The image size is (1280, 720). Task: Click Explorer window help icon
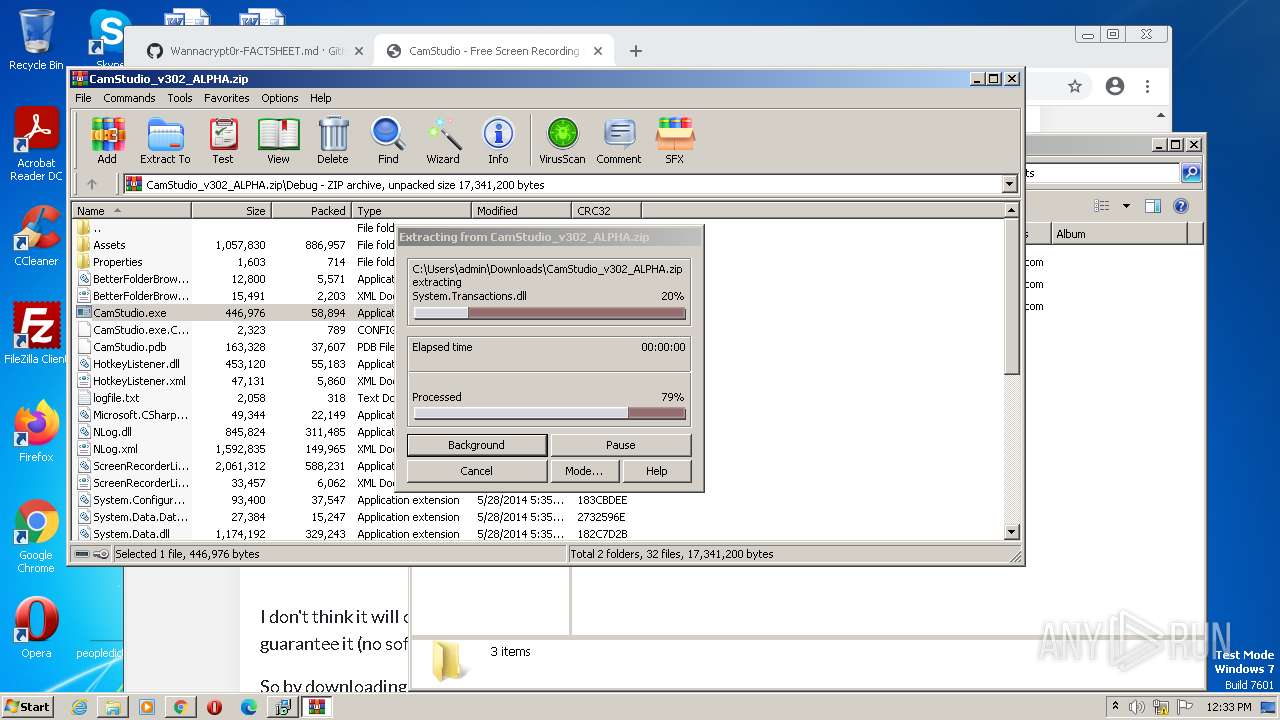1180,206
